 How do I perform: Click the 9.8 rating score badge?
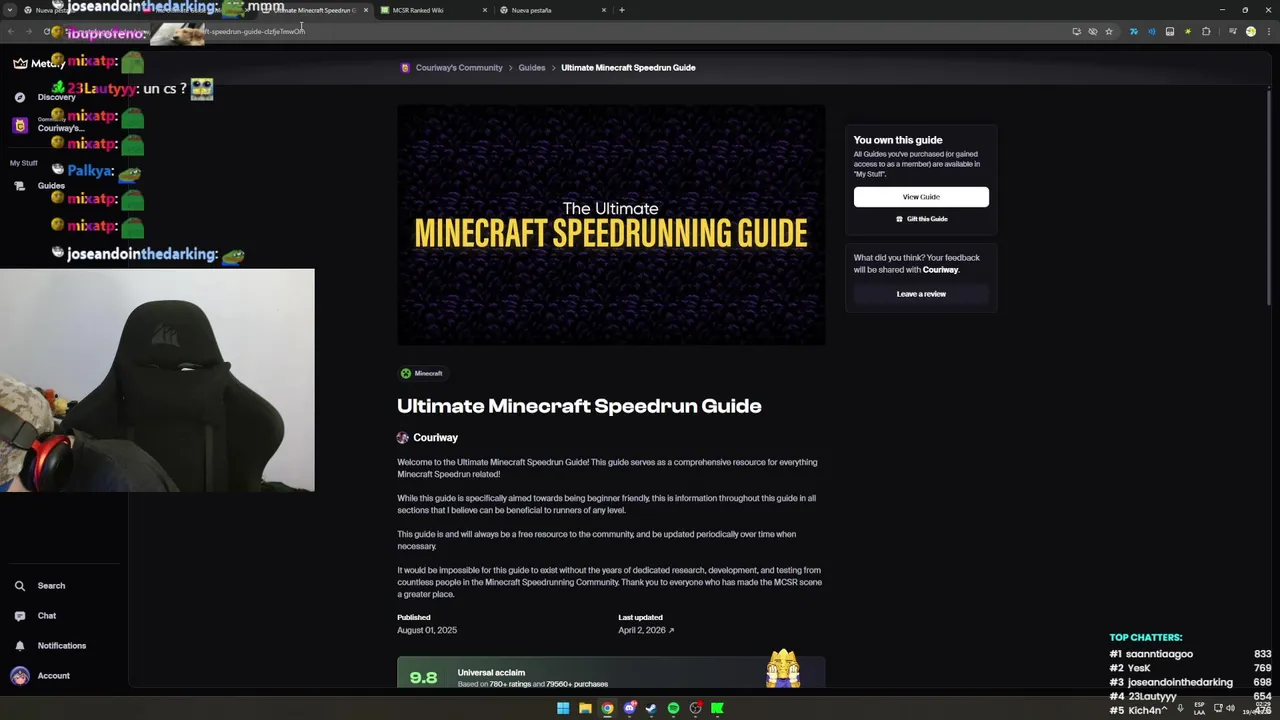coord(423,677)
